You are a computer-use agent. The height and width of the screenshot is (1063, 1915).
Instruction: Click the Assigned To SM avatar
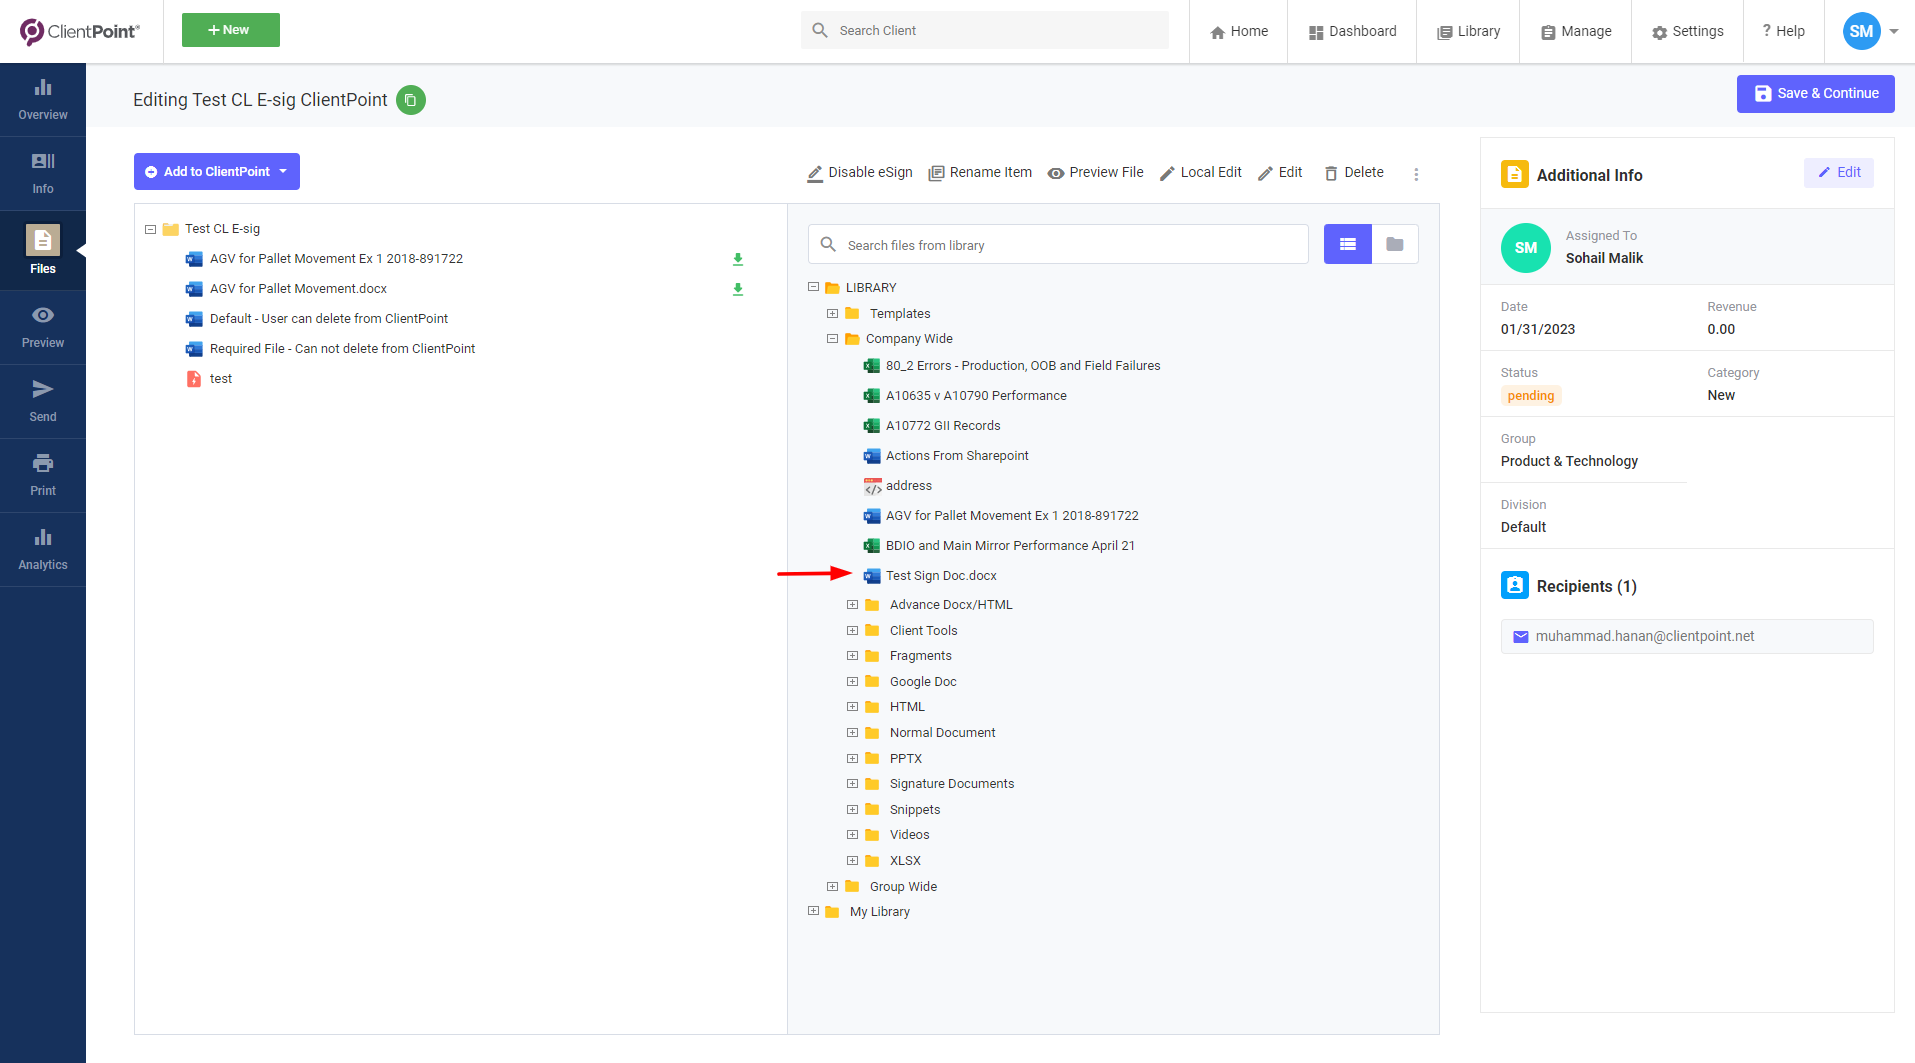coord(1526,247)
